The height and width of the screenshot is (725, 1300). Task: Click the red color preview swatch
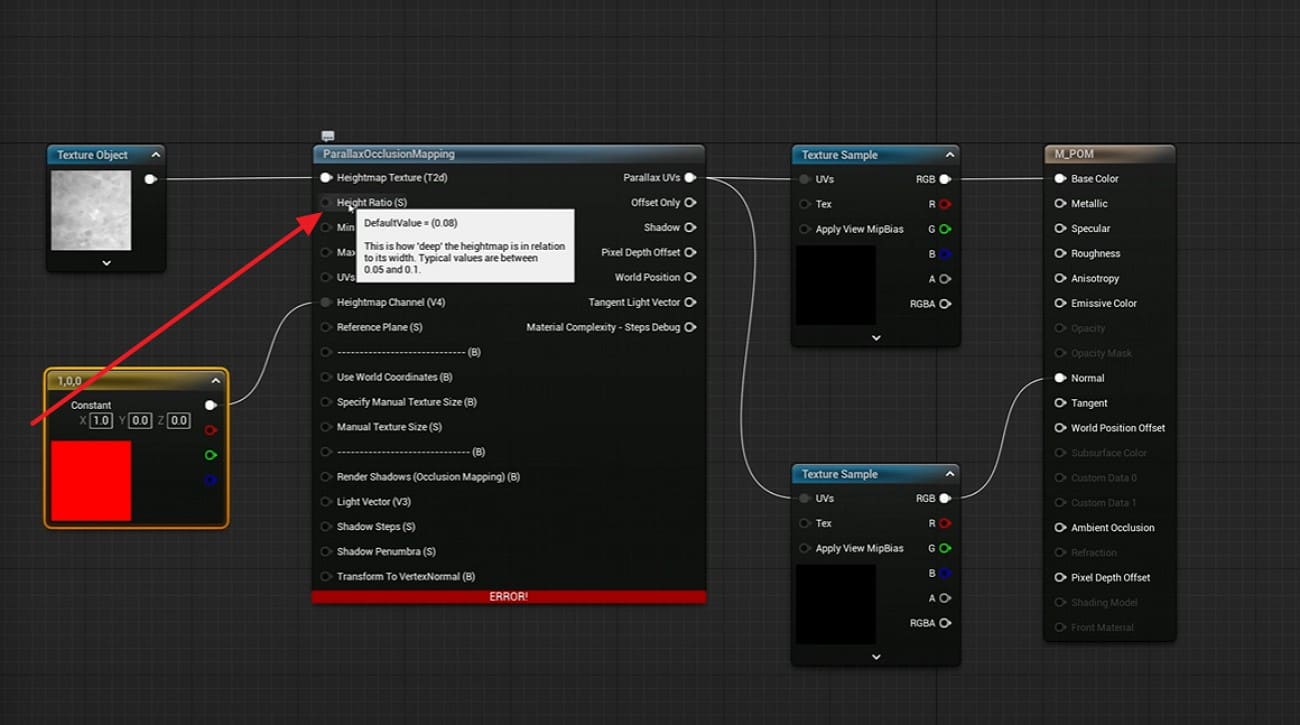pyautogui.click(x=91, y=481)
